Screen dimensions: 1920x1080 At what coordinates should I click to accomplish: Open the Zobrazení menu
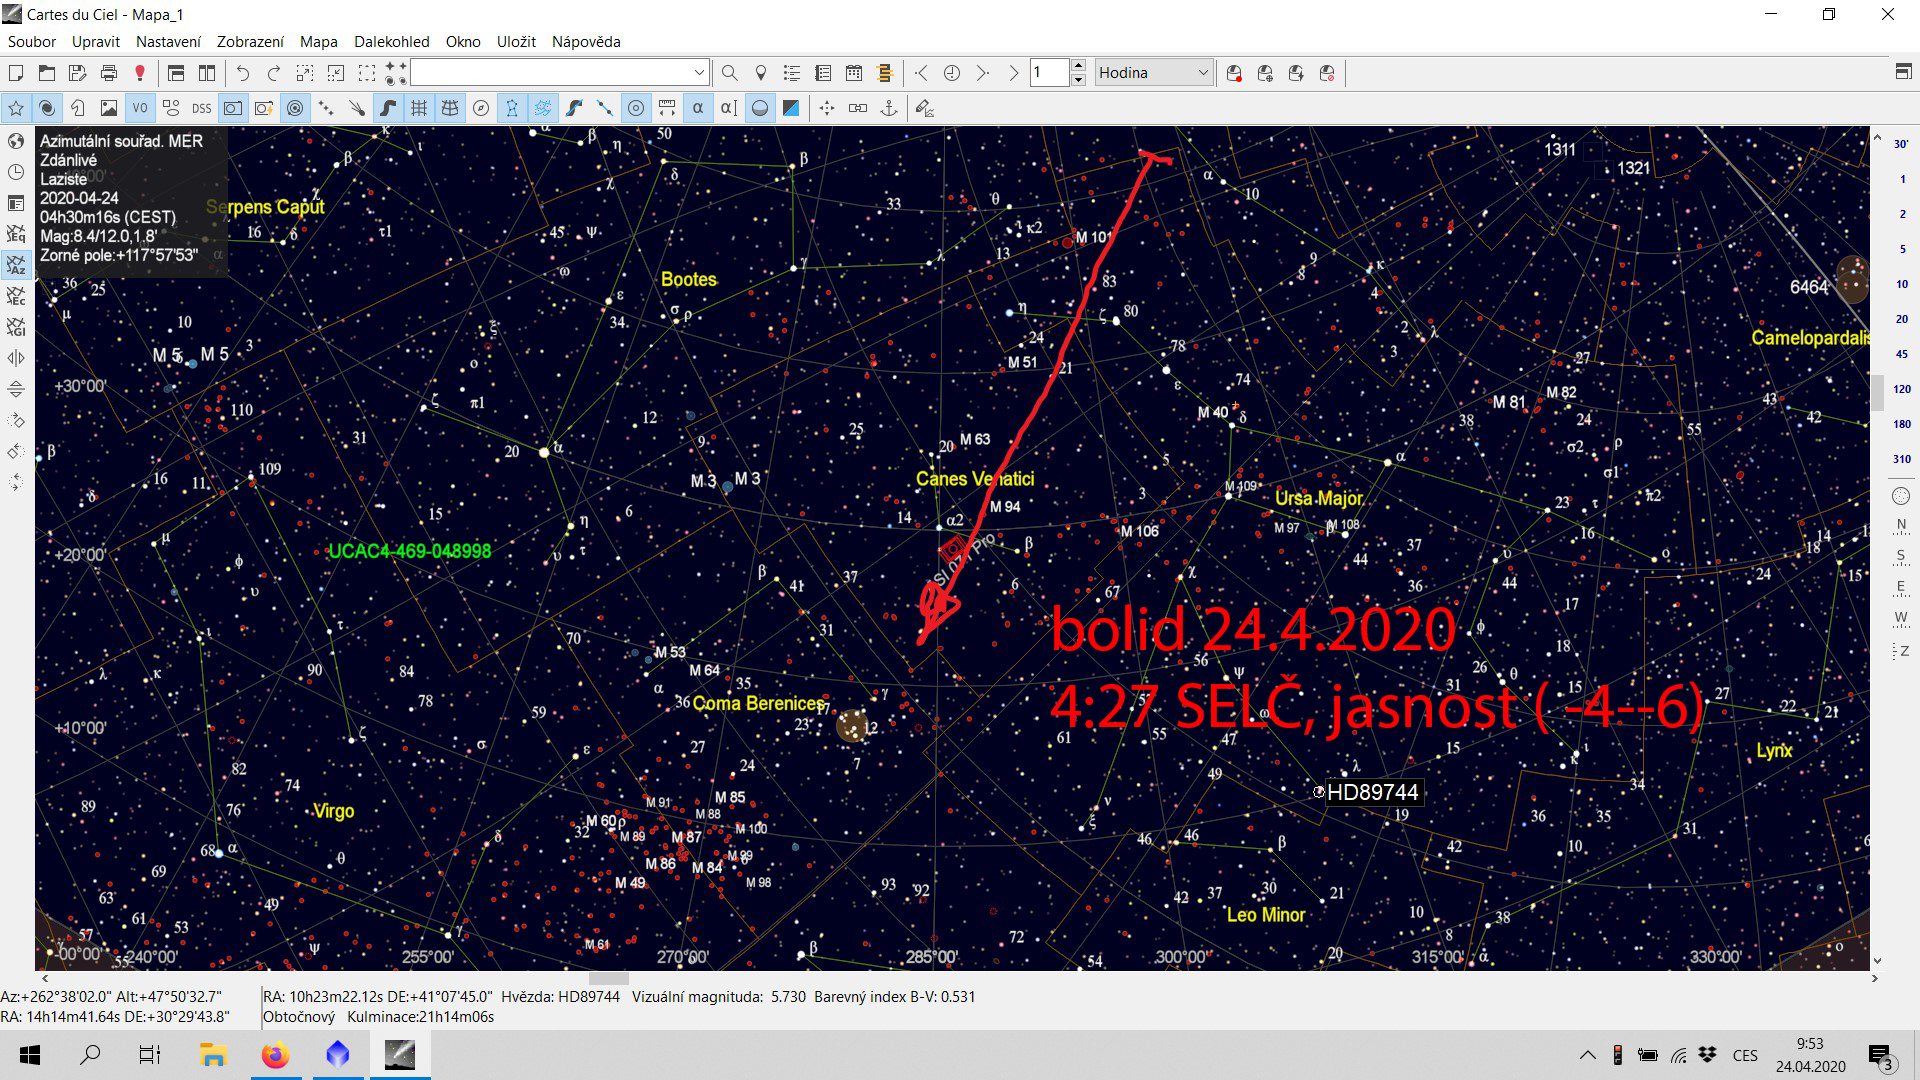tap(250, 42)
